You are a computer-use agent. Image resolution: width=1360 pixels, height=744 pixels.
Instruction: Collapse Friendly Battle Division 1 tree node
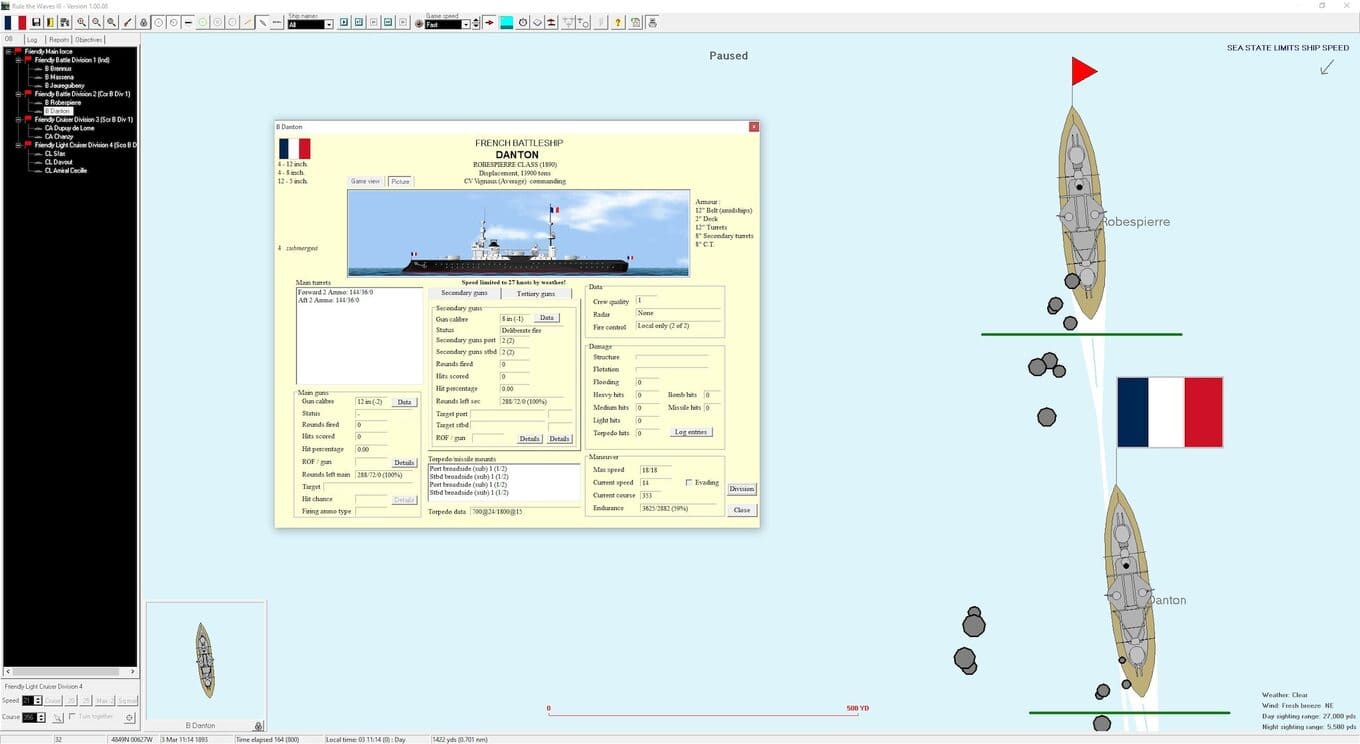(18, 60)
